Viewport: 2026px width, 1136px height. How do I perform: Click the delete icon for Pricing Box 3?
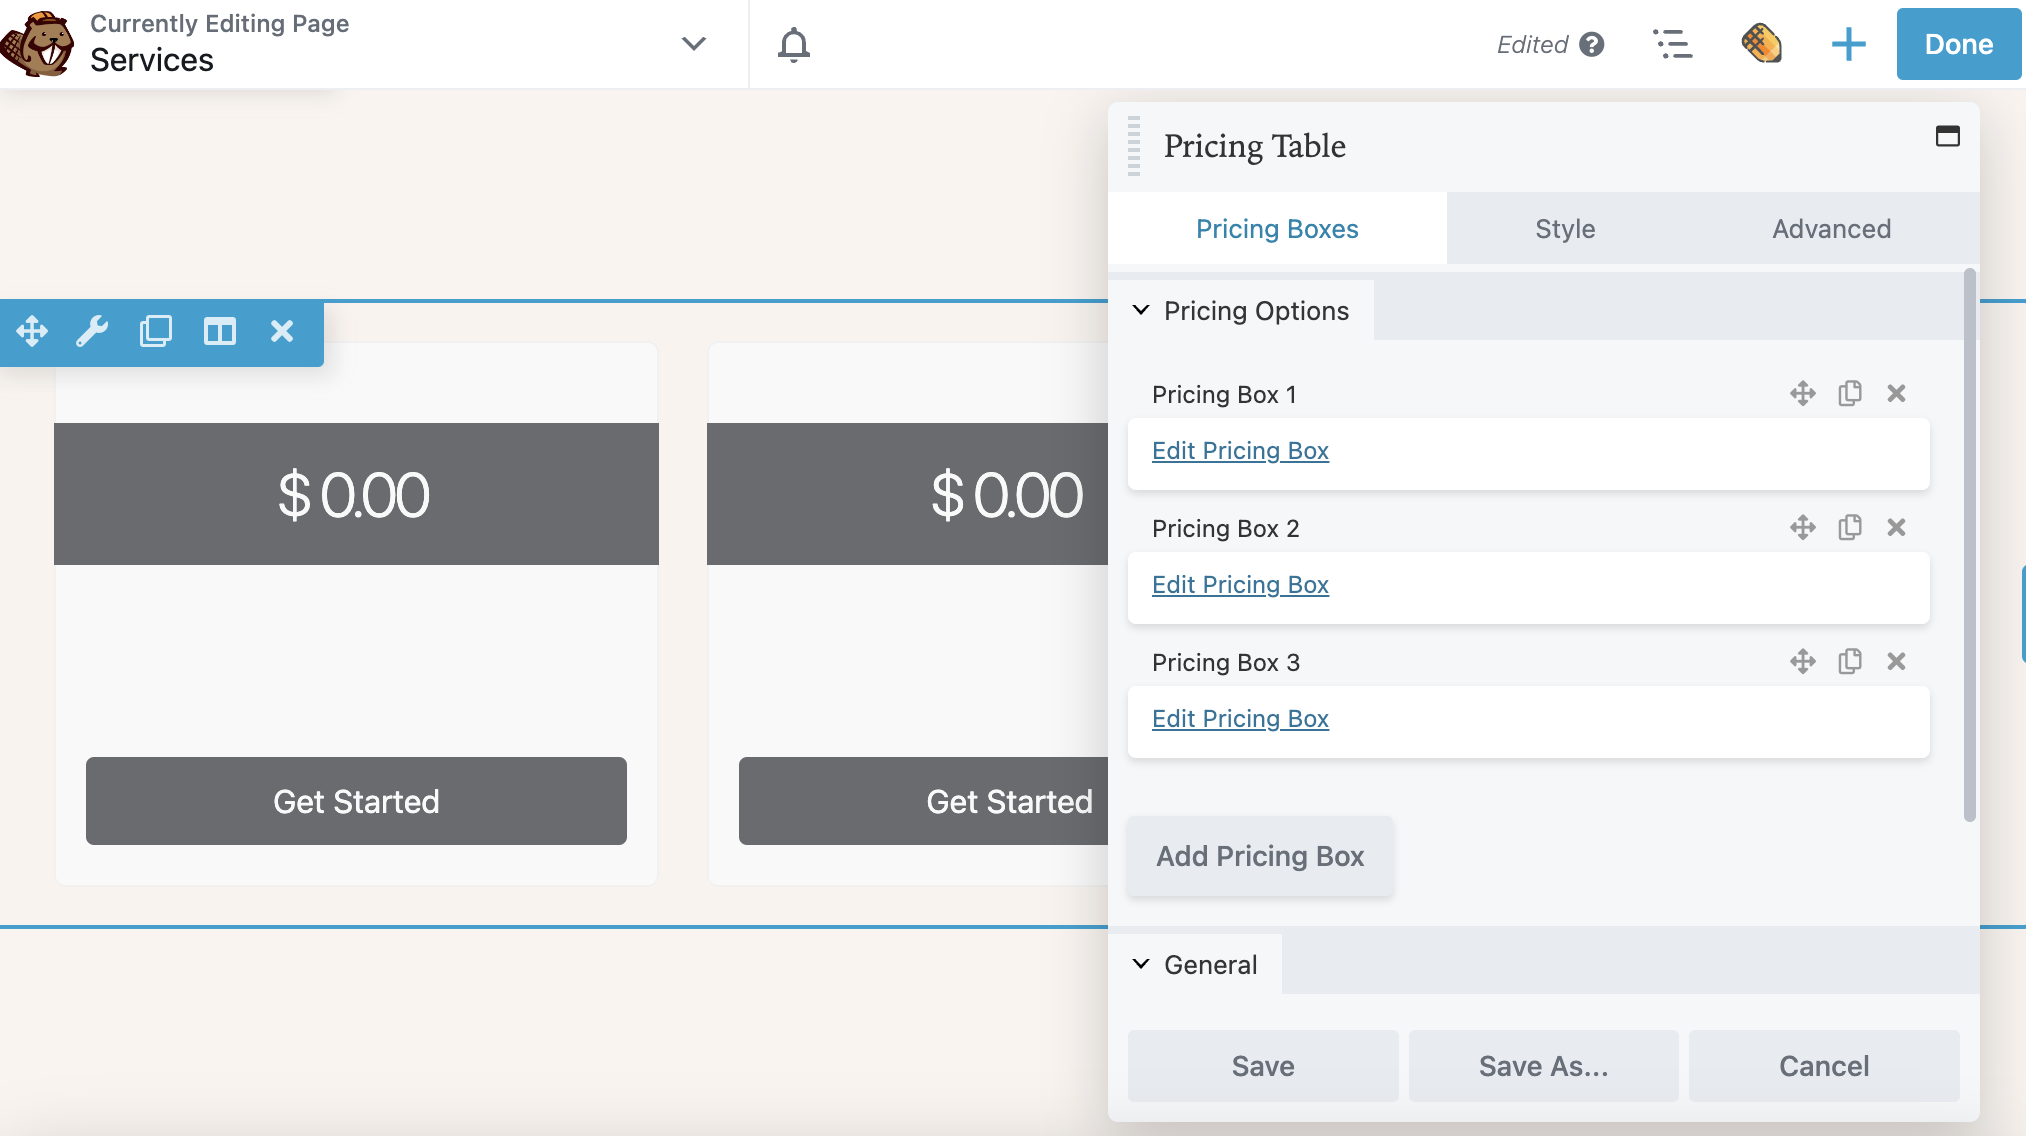(1895, 660)
